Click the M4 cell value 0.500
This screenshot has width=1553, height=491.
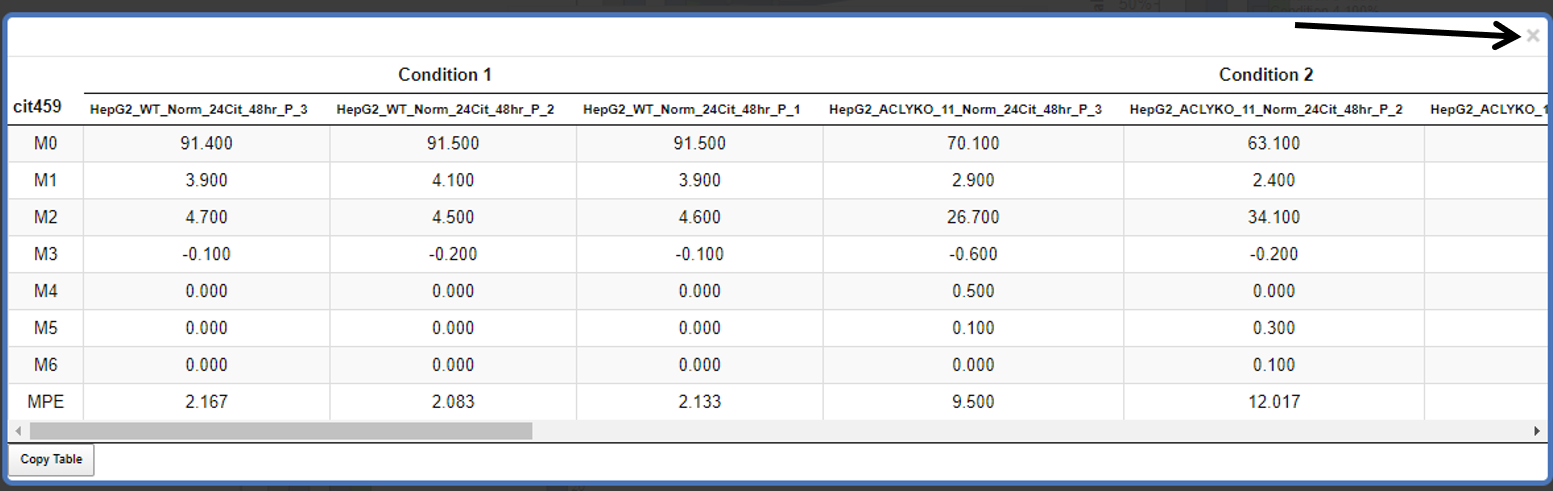click(973, 291)
